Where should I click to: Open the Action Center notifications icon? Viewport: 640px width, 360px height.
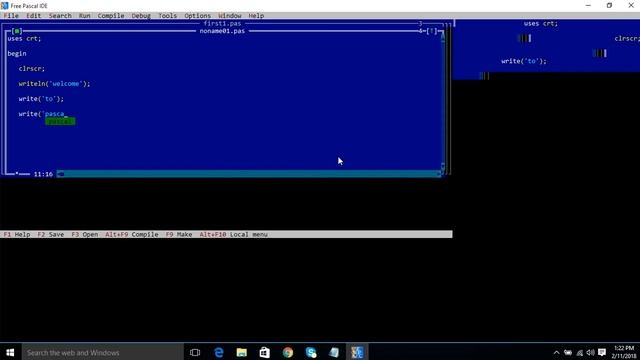tap(602, 352)
